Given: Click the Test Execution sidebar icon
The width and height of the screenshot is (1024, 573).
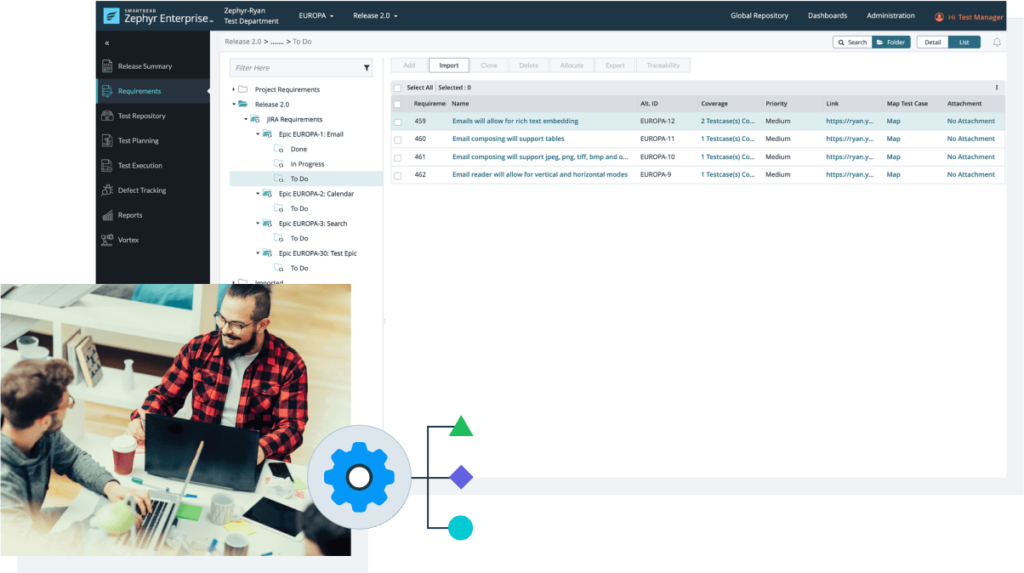Looking at the screenshot, I should (107, 165).
